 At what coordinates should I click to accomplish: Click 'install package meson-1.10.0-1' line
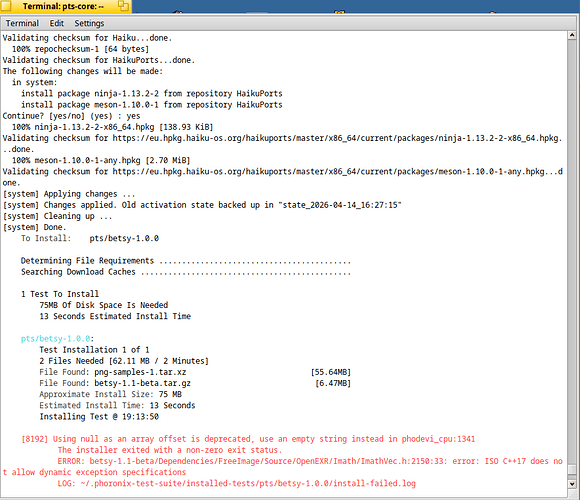pyautogui.click(x=152, y=105)
